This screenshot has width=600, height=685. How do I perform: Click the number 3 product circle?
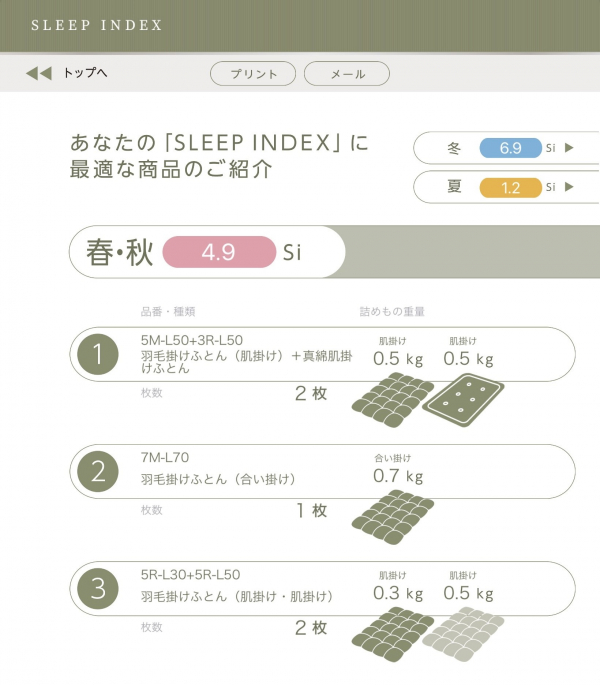pos(98,589)
